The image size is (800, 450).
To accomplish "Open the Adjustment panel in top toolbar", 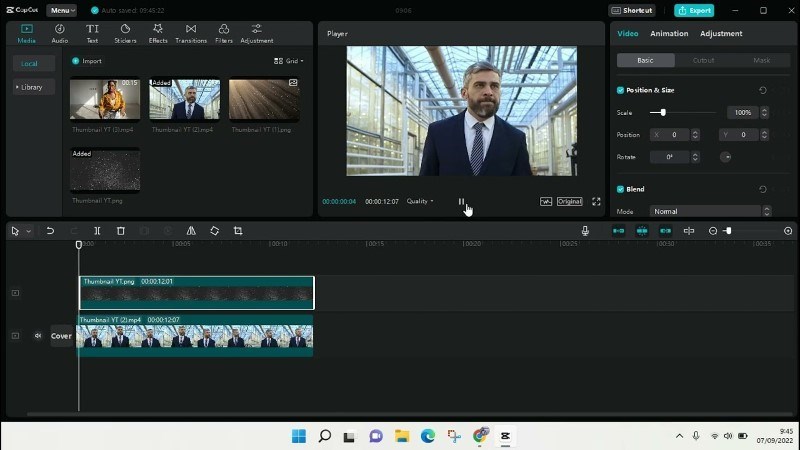I will (x=257, y=34).
